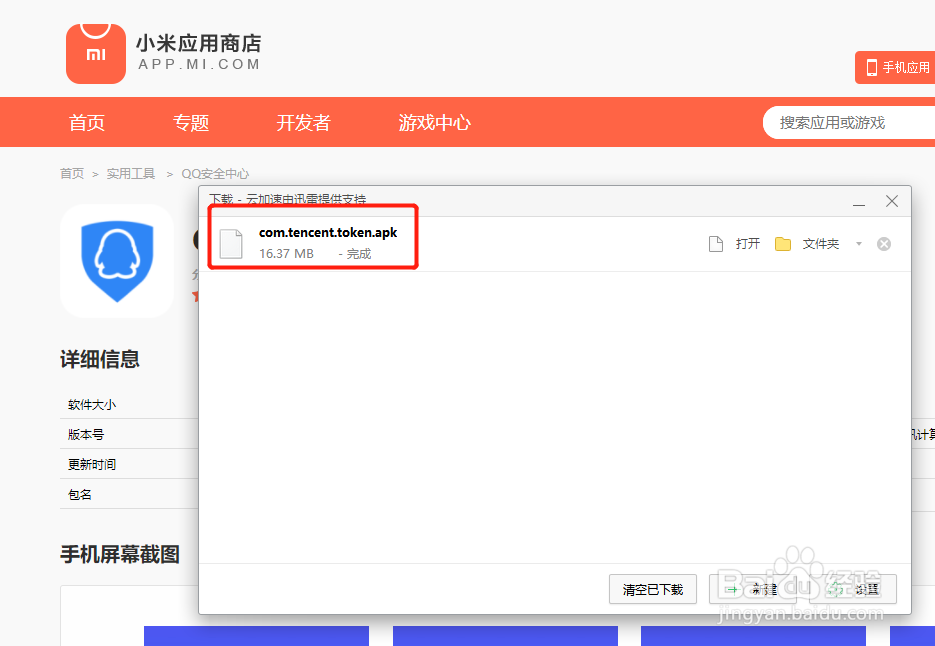Click the 实用工具 breadcrumb link
Viewport: 935px width, 646px height.
pos(131,174)
